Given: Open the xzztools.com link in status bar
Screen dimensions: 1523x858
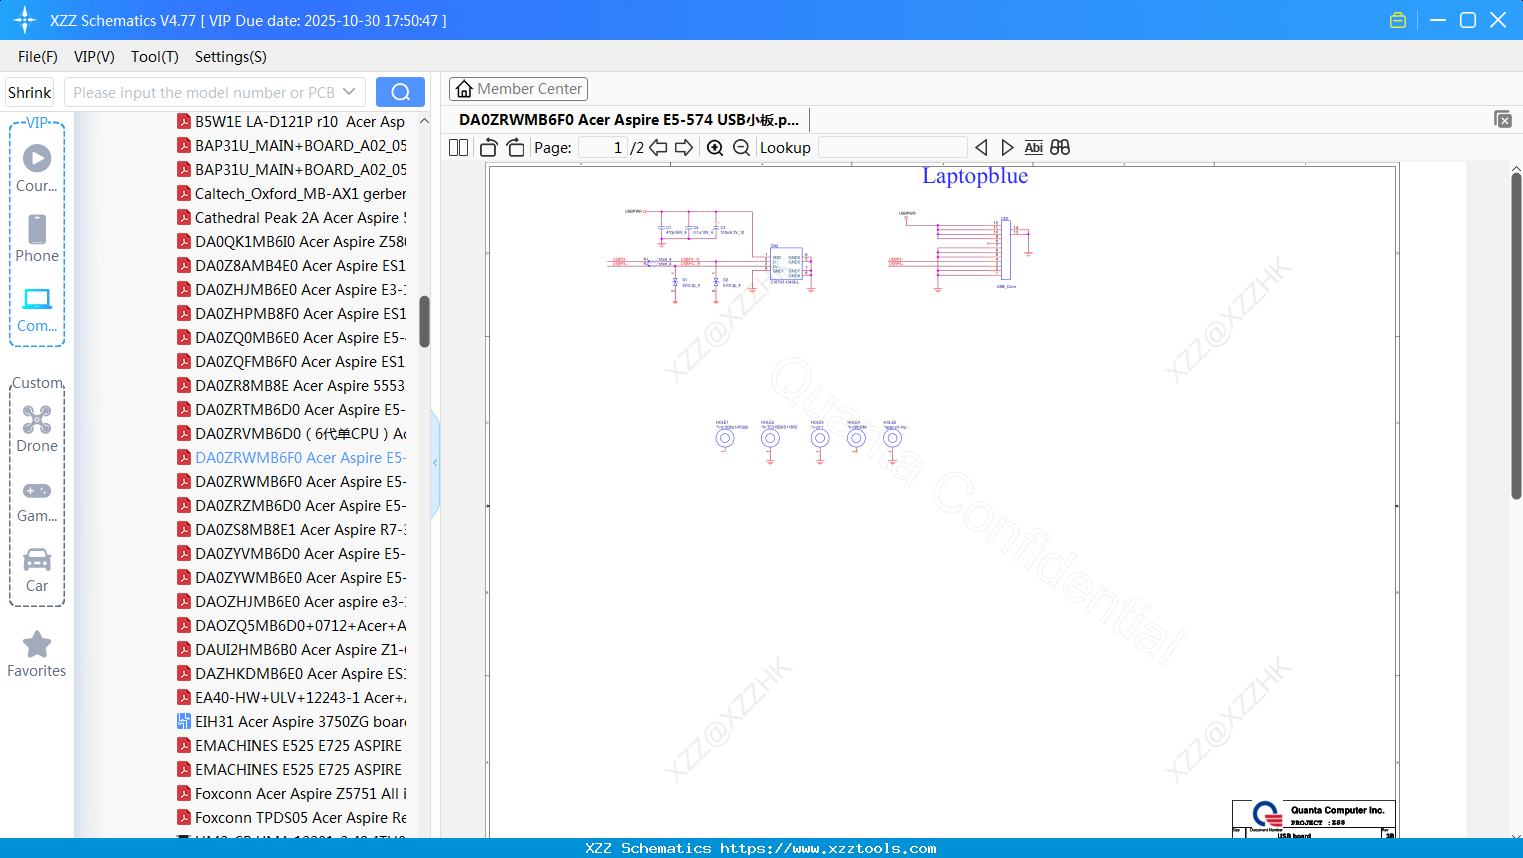Looking at the screenshot, I should coord(828,848).
